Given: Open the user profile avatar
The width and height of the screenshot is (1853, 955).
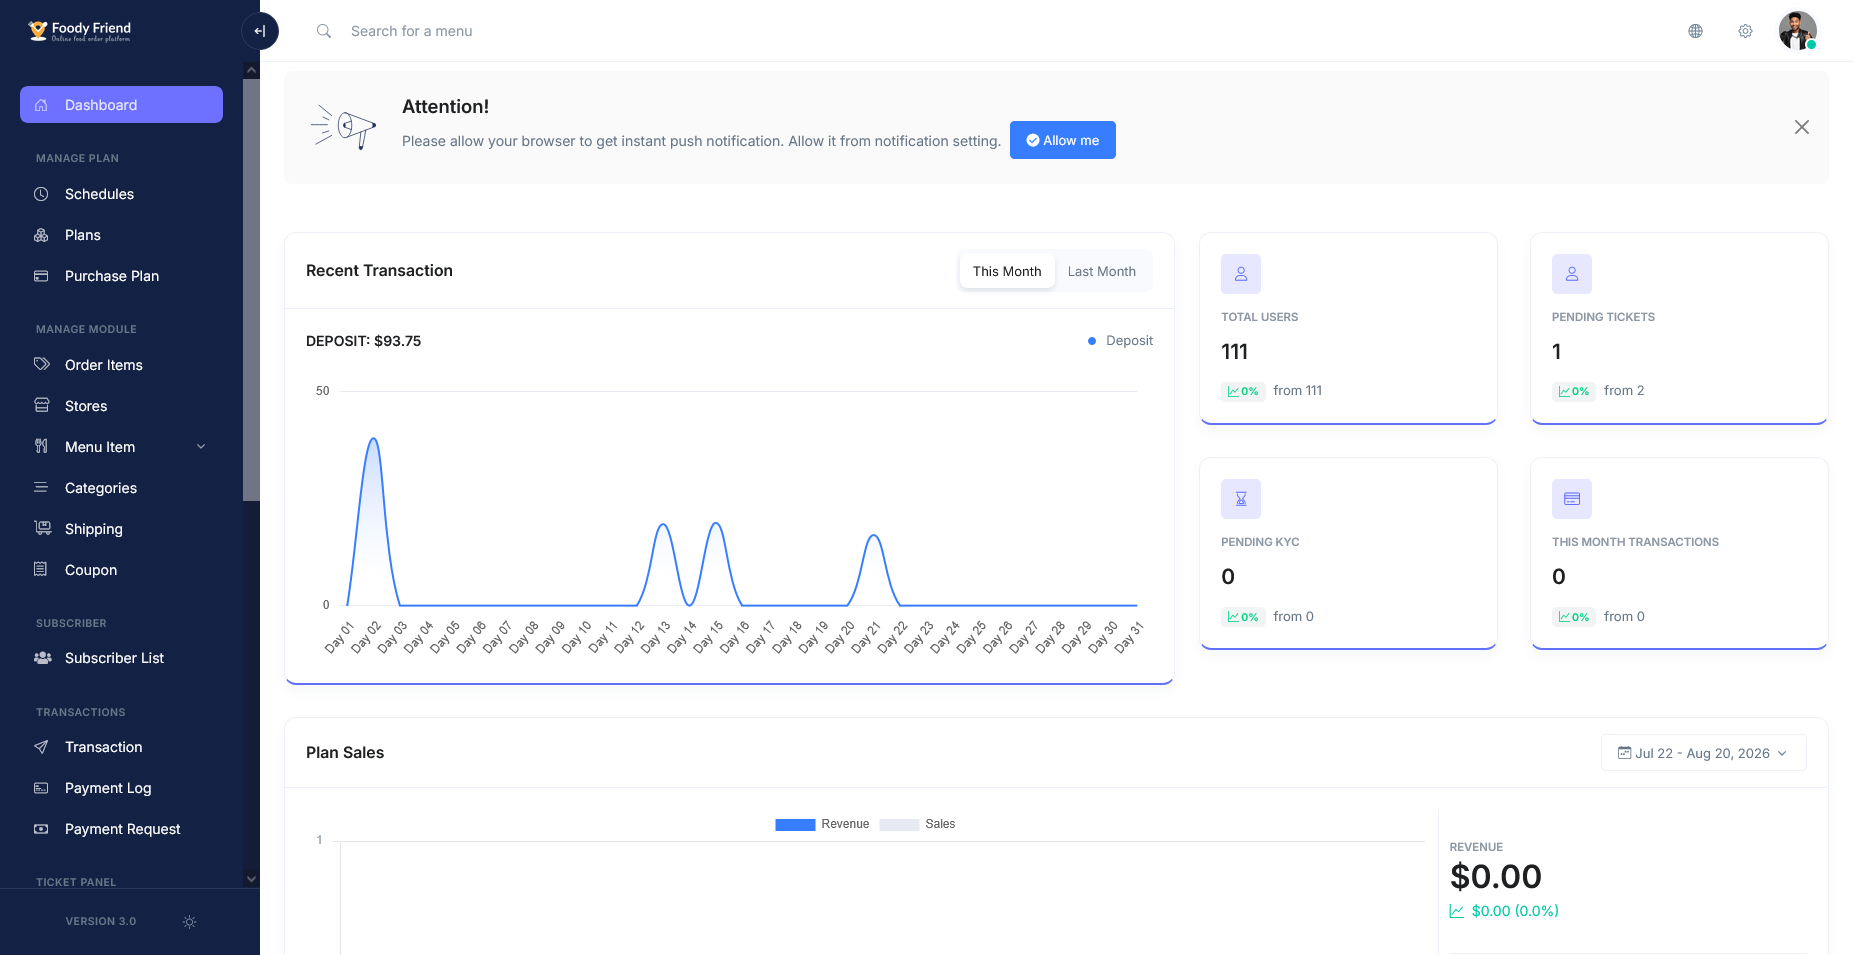Looking at the screenshot, I should tap(1797, 31).
